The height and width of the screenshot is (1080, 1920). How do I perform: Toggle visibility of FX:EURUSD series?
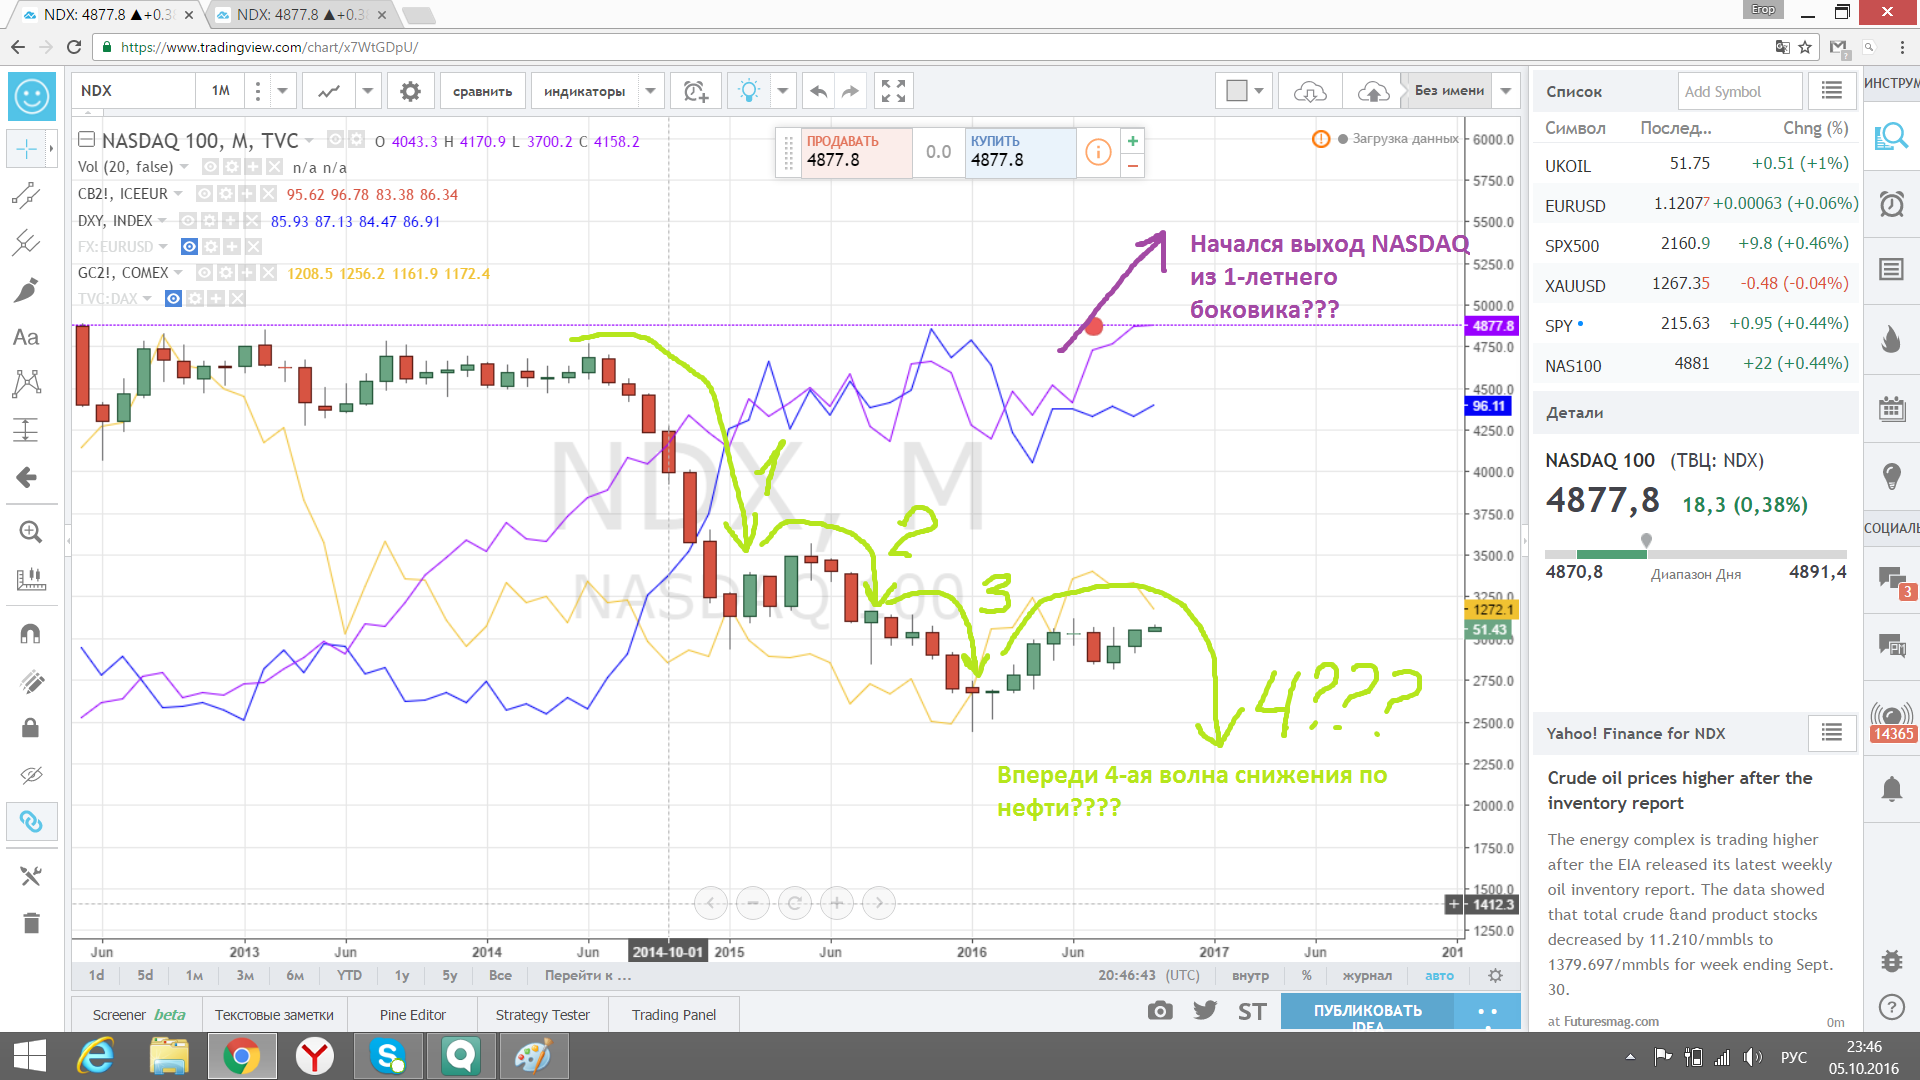[189, 246]
